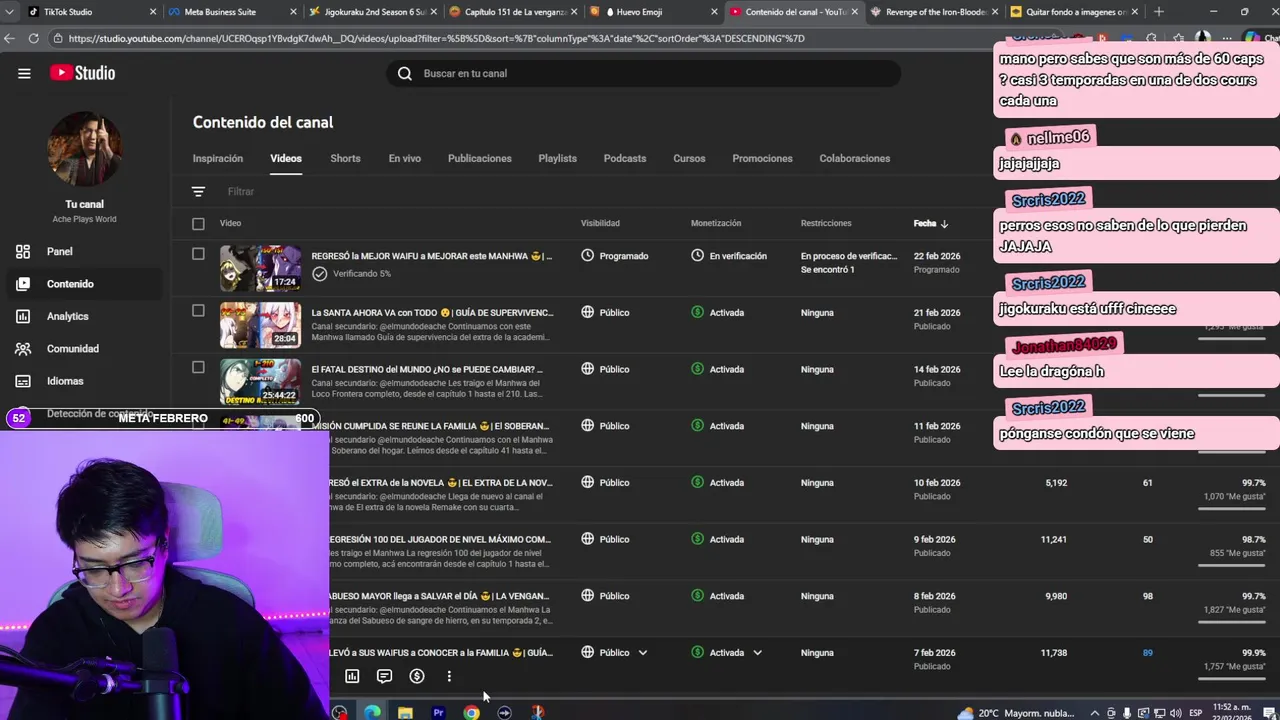Screen dimensions: 1280x720
Task: Switch to the Podcasts tab
Action: point(625,158)
